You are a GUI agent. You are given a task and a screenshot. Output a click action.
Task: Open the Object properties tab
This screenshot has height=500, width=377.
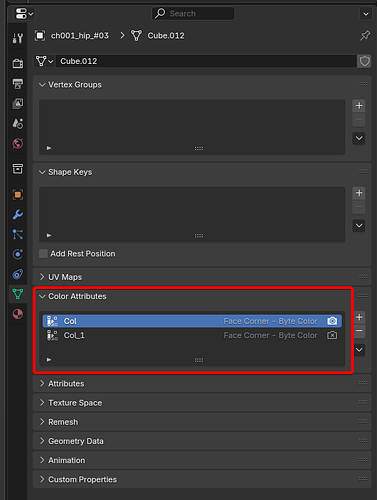[18, 194]
